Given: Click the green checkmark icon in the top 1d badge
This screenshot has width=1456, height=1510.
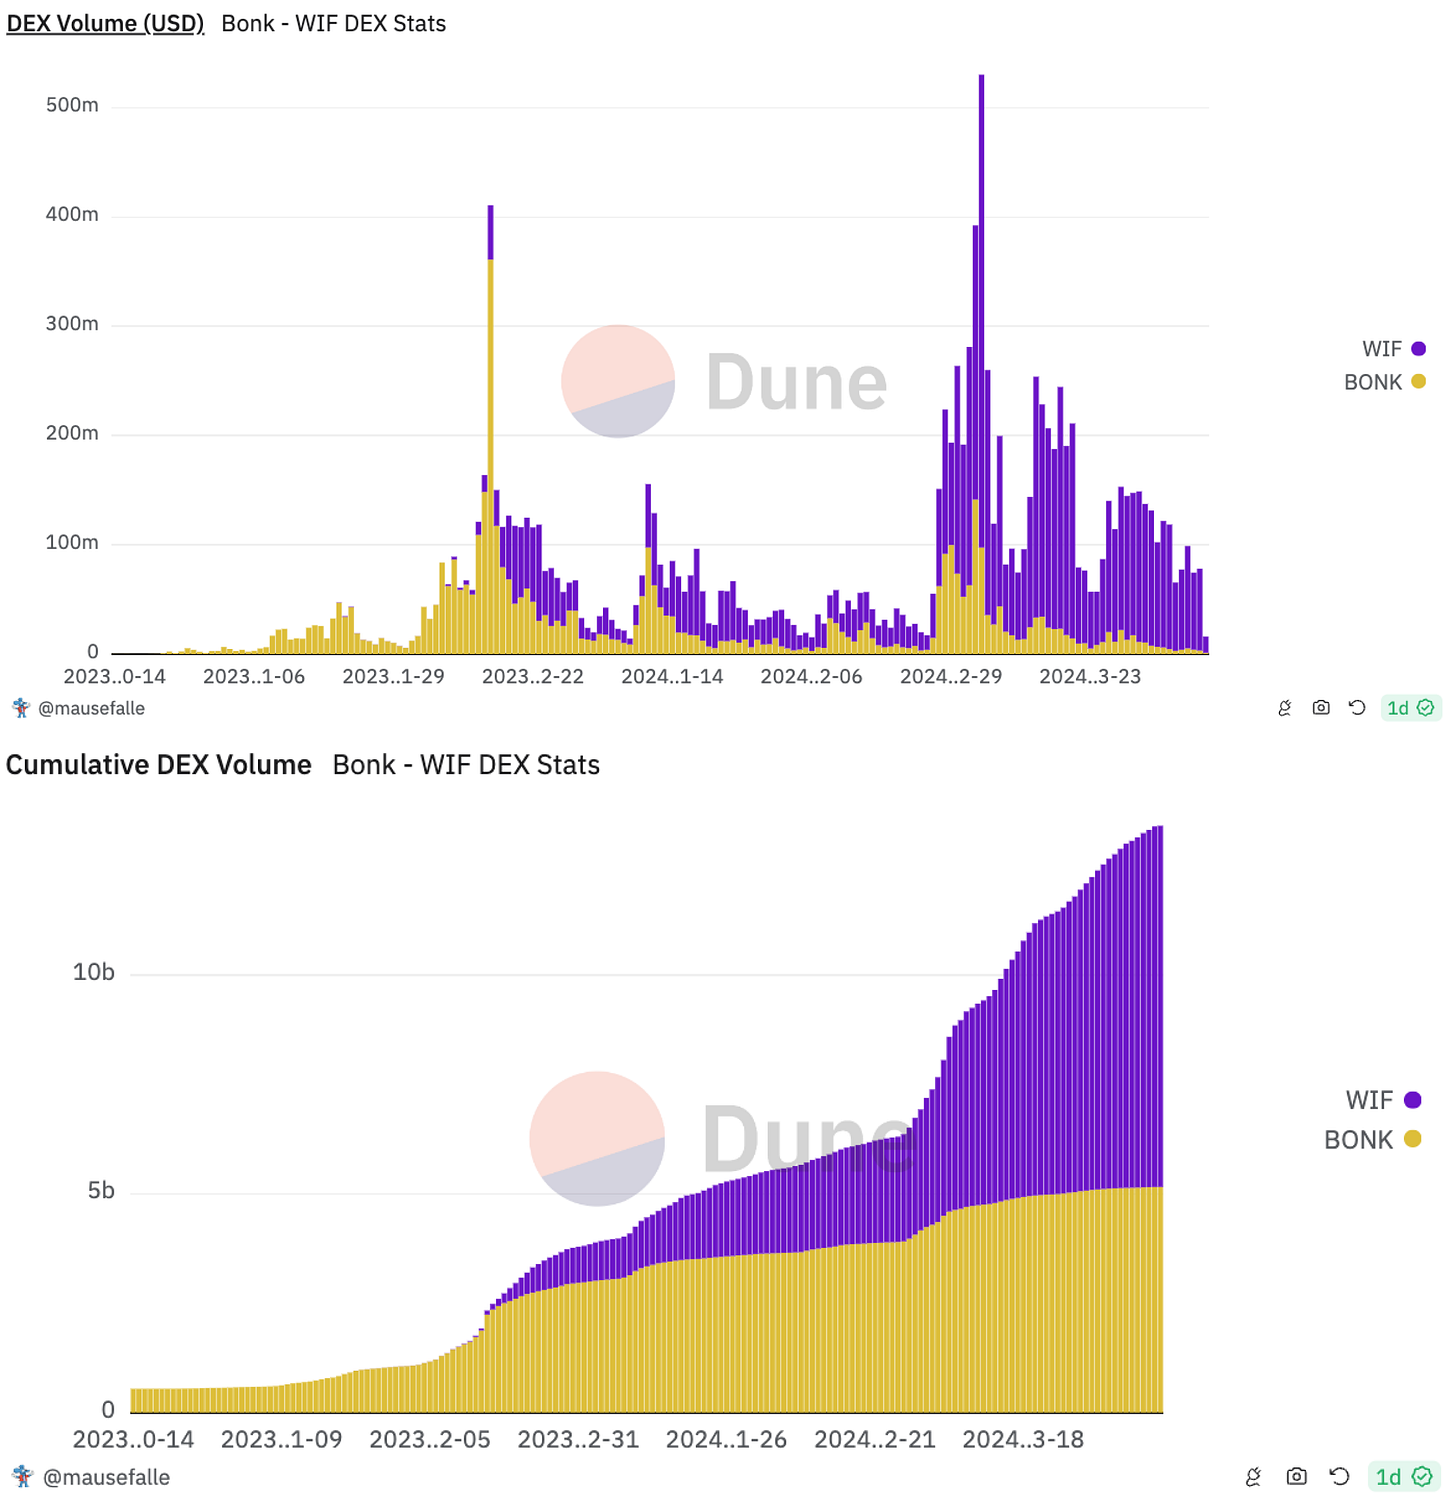Looking at the screenshot, I should point(1426,708).
